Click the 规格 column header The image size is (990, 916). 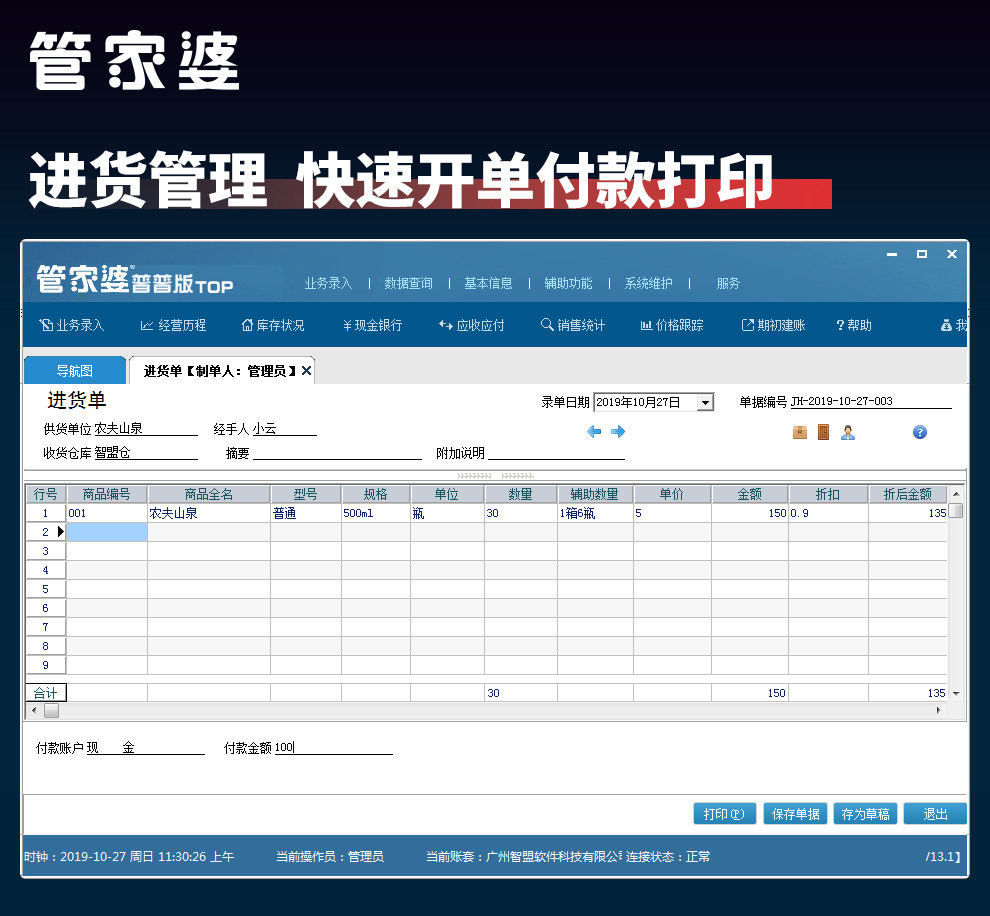tap(376, 494)
